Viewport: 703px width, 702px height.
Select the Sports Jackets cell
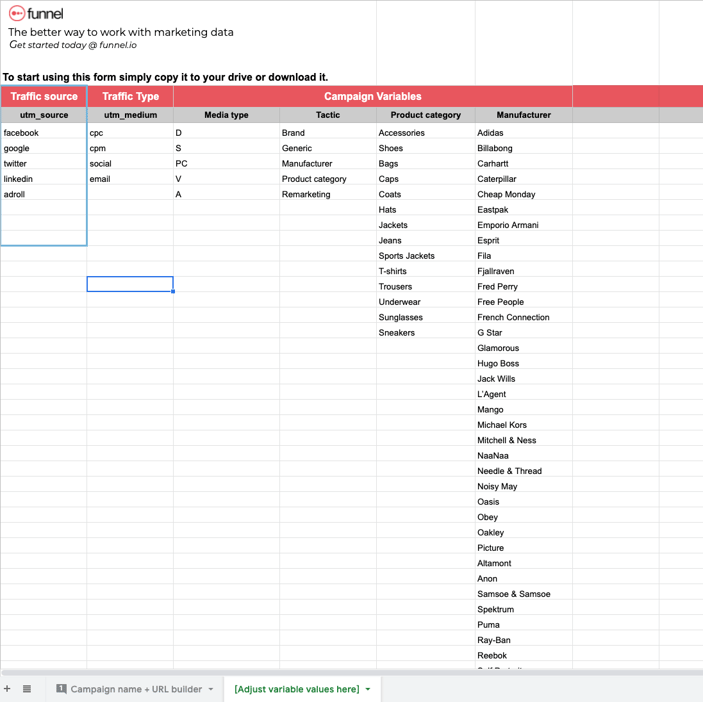click(425, 256)
